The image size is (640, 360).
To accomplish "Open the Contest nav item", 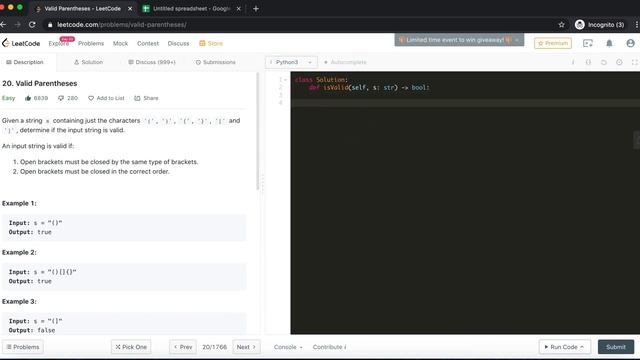I will click(x=148, y=44).
